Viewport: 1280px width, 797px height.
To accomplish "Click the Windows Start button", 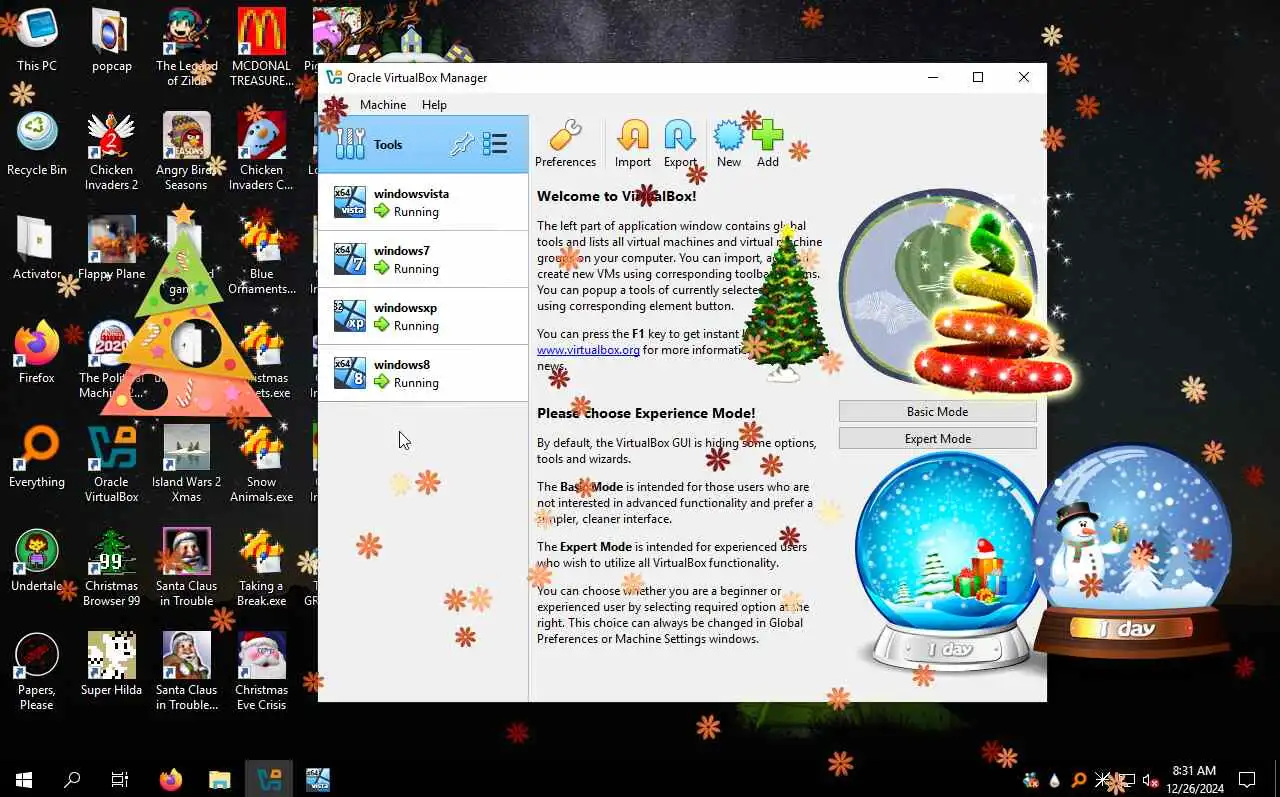I will (24, 779).
